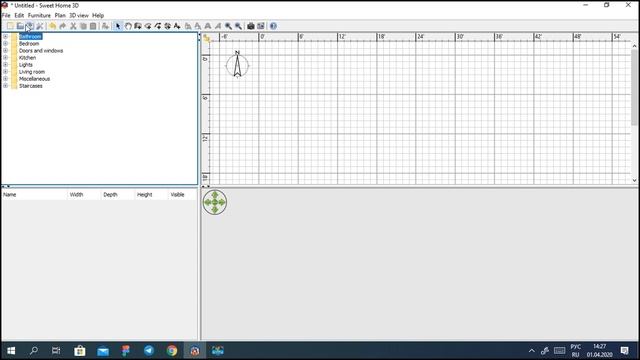The width and height of the screenshot is (640, 360).
Task: Open the Help menu
Action: (98, 15)
